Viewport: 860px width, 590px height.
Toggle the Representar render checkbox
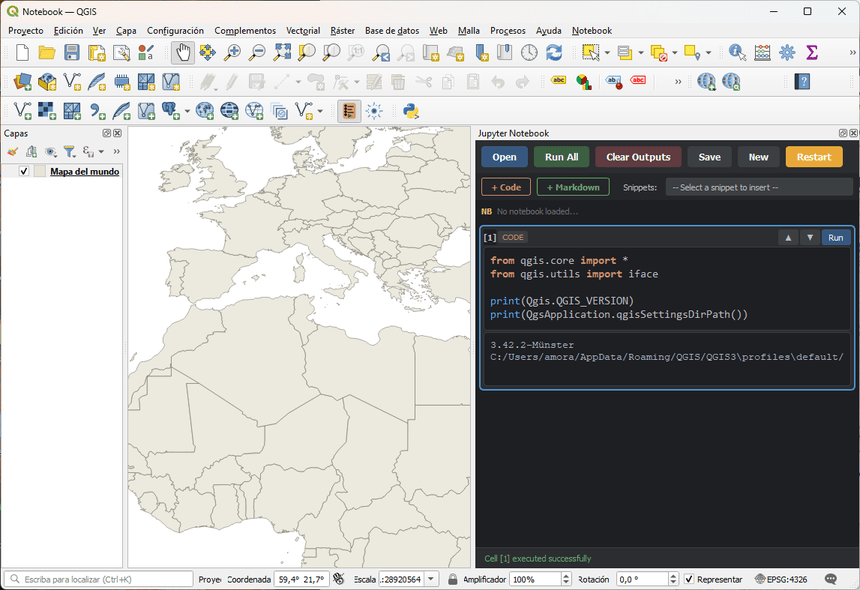pos(689,579)
